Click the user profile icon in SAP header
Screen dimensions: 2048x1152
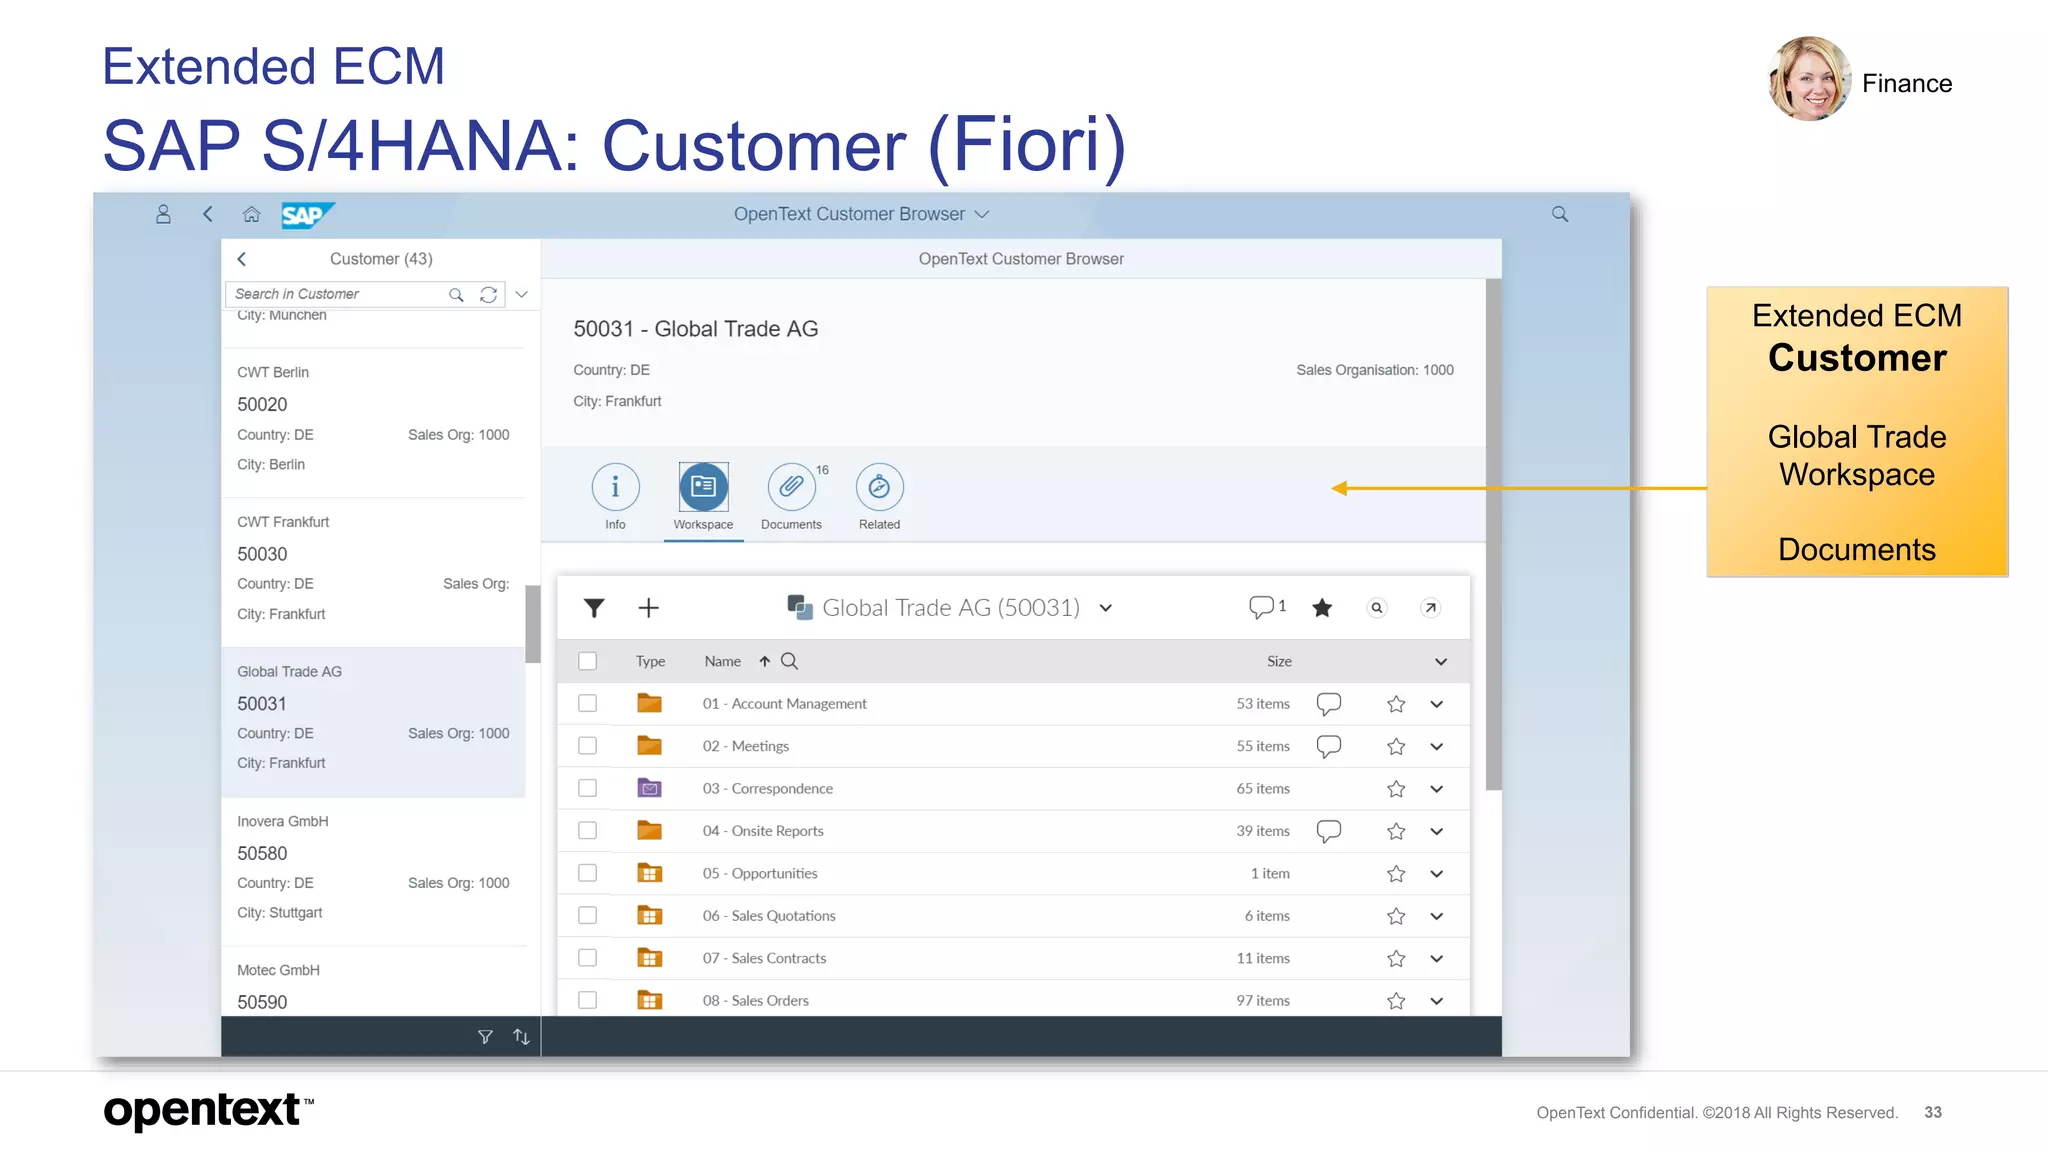click(163, 214)
